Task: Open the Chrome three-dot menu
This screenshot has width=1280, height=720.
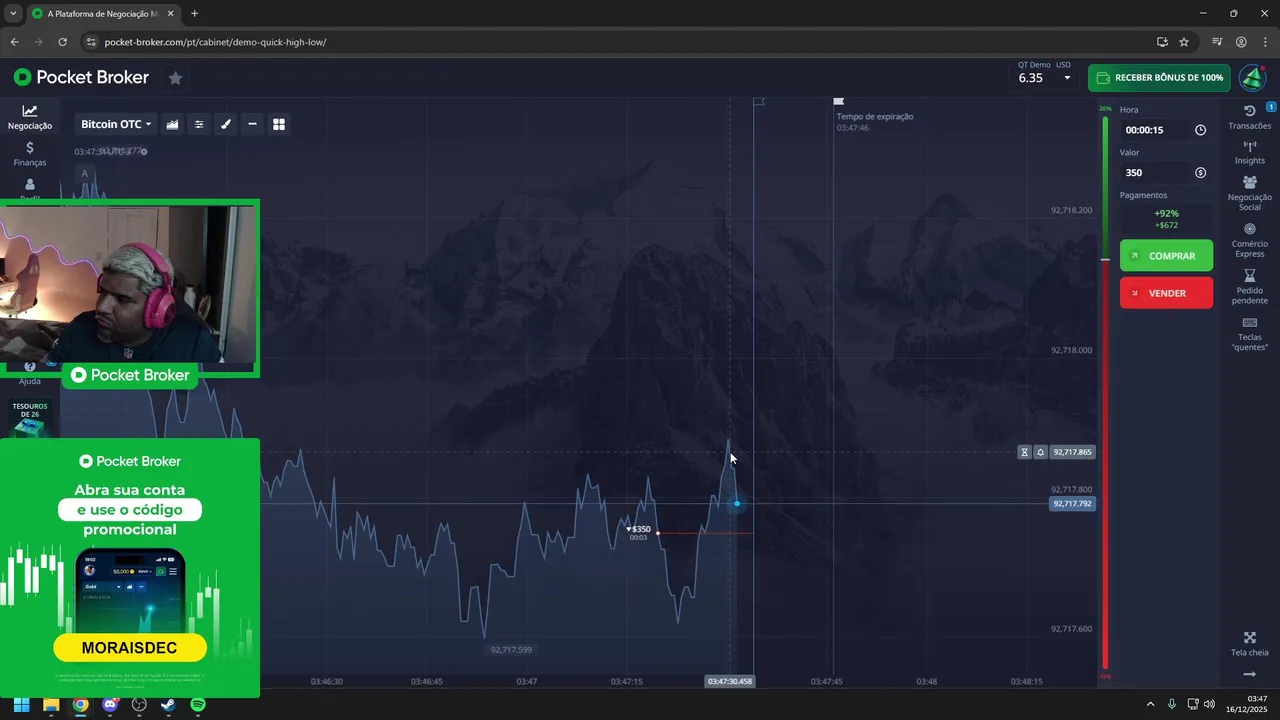Action: [1265, 42]
